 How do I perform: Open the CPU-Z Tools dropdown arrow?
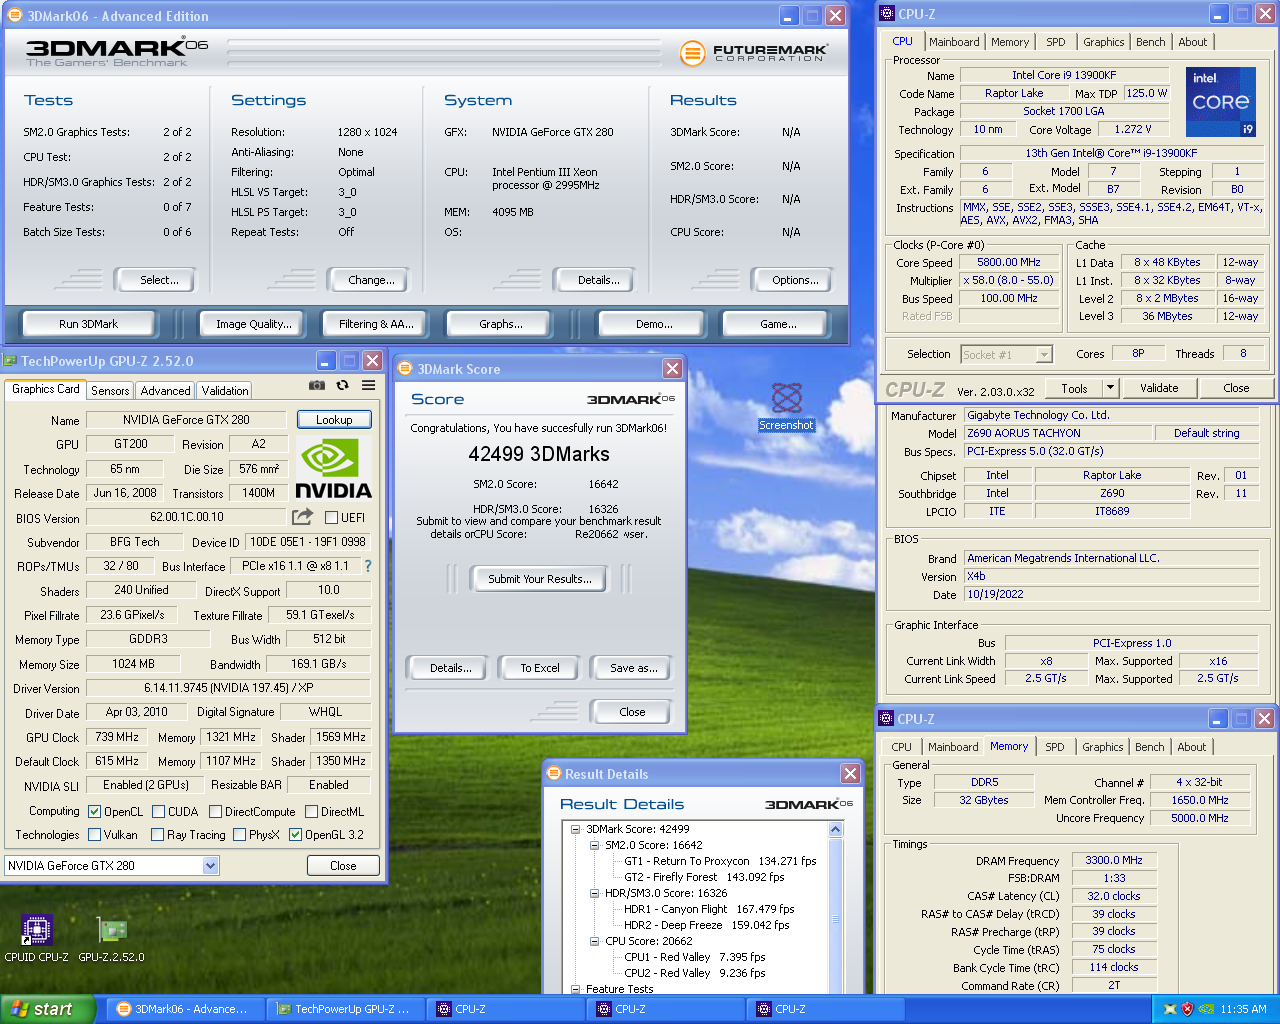point(1109,388)
